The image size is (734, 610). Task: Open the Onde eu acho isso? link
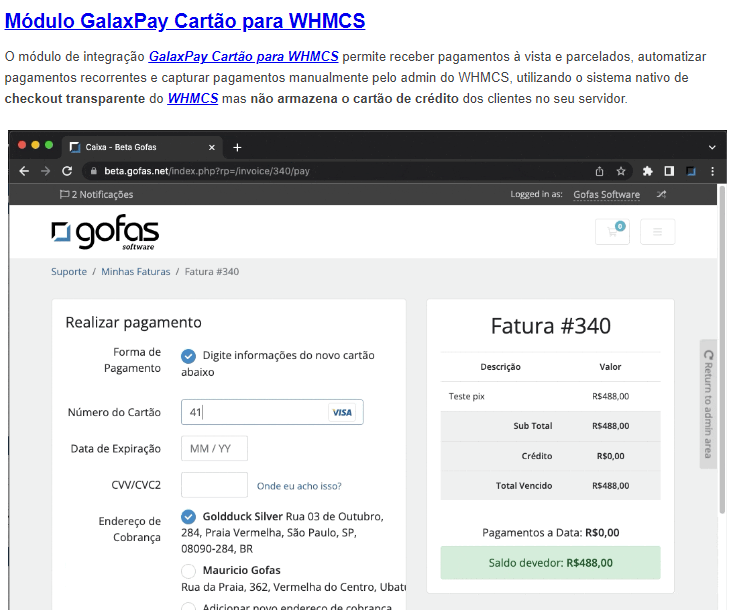[299, 486]
